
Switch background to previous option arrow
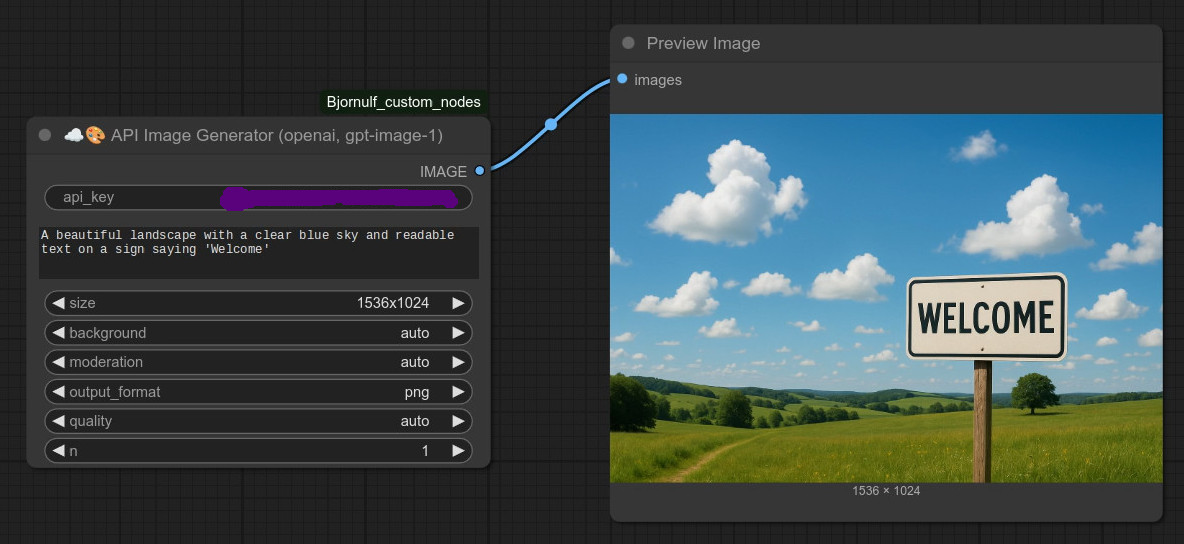(x=58, y=333)
